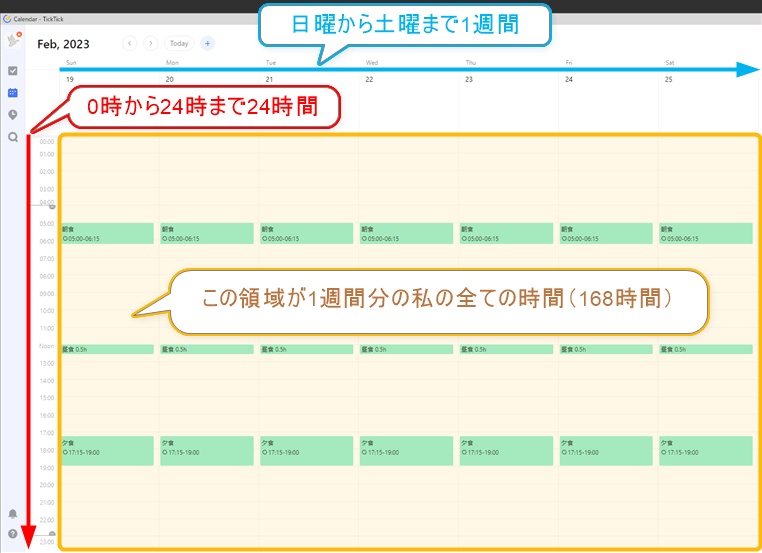The image size is (762, 553).
Task: Select the Calendar icon in sidebar
Action: click(13, 93)
